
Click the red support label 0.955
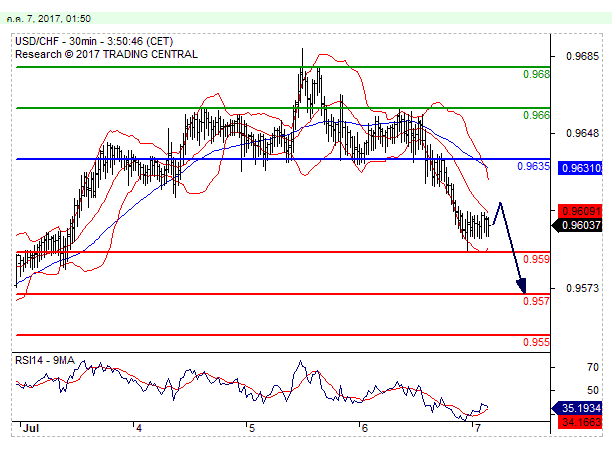536,342
